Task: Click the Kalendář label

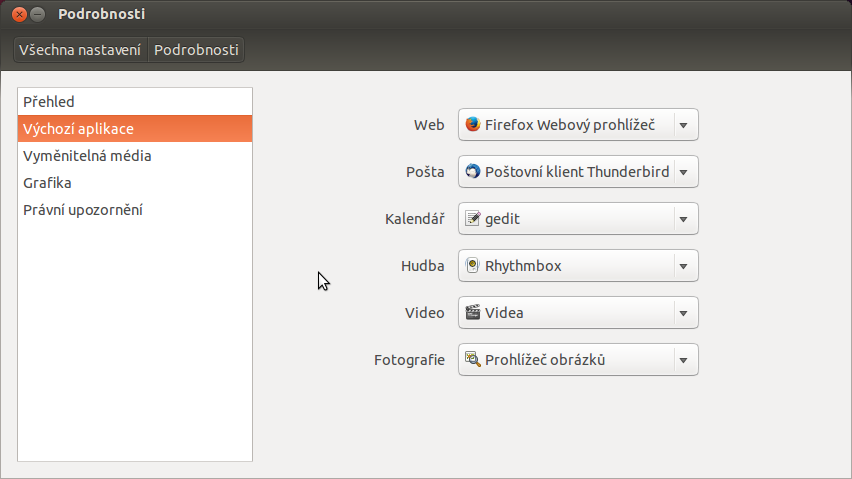Action: [x=415, y=218]
